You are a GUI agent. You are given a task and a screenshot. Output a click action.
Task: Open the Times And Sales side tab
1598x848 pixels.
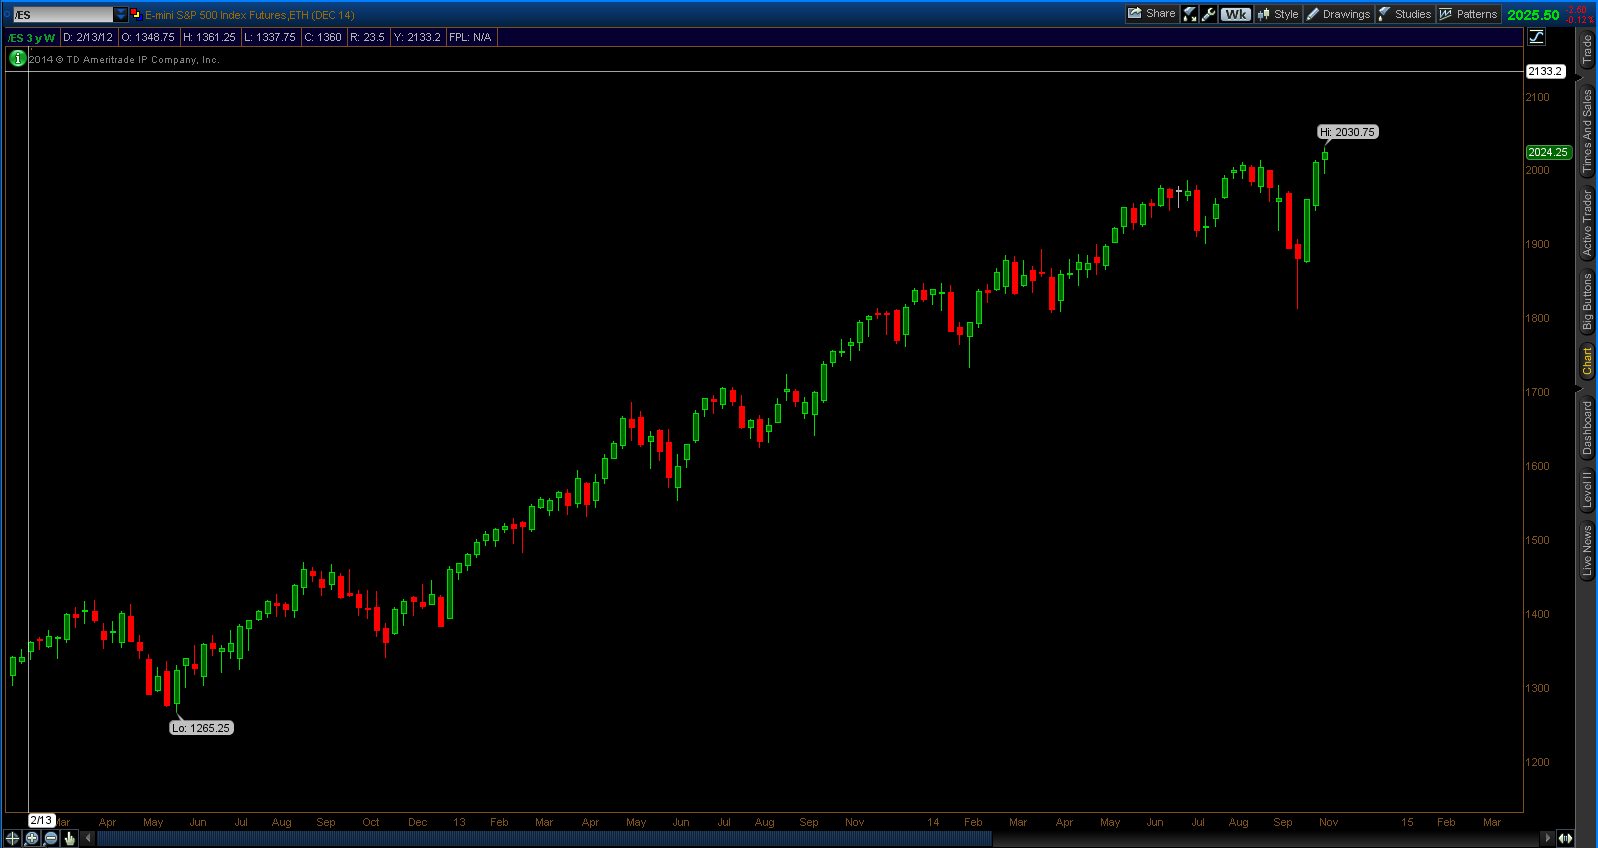(x=1587, y=132)
